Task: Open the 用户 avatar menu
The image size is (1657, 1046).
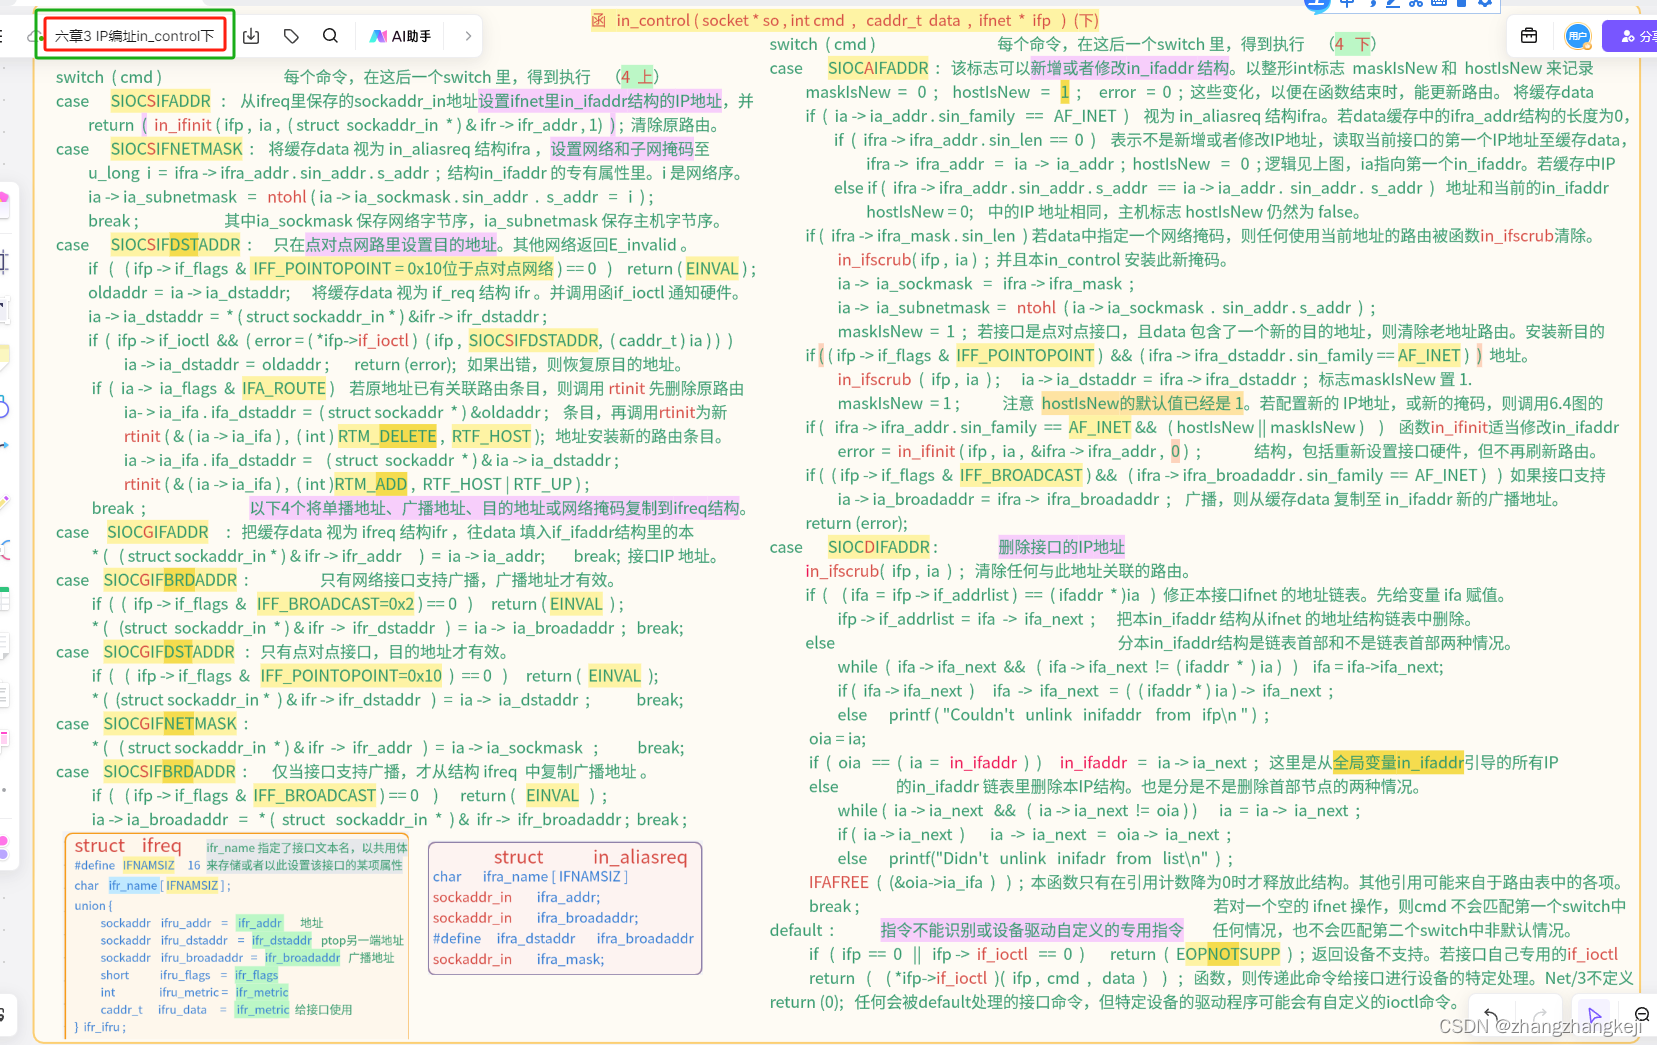Action: tap(1577, 36)
